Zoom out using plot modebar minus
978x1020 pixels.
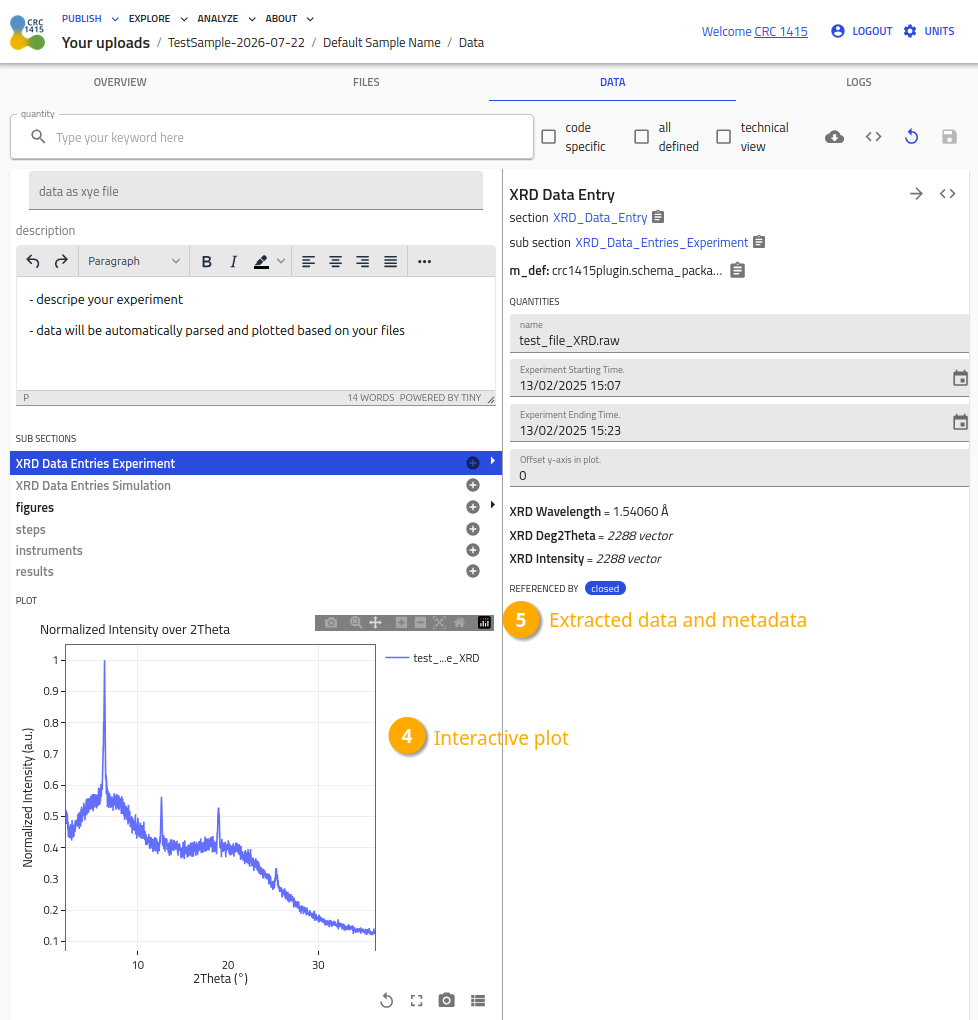coord(420,623)
